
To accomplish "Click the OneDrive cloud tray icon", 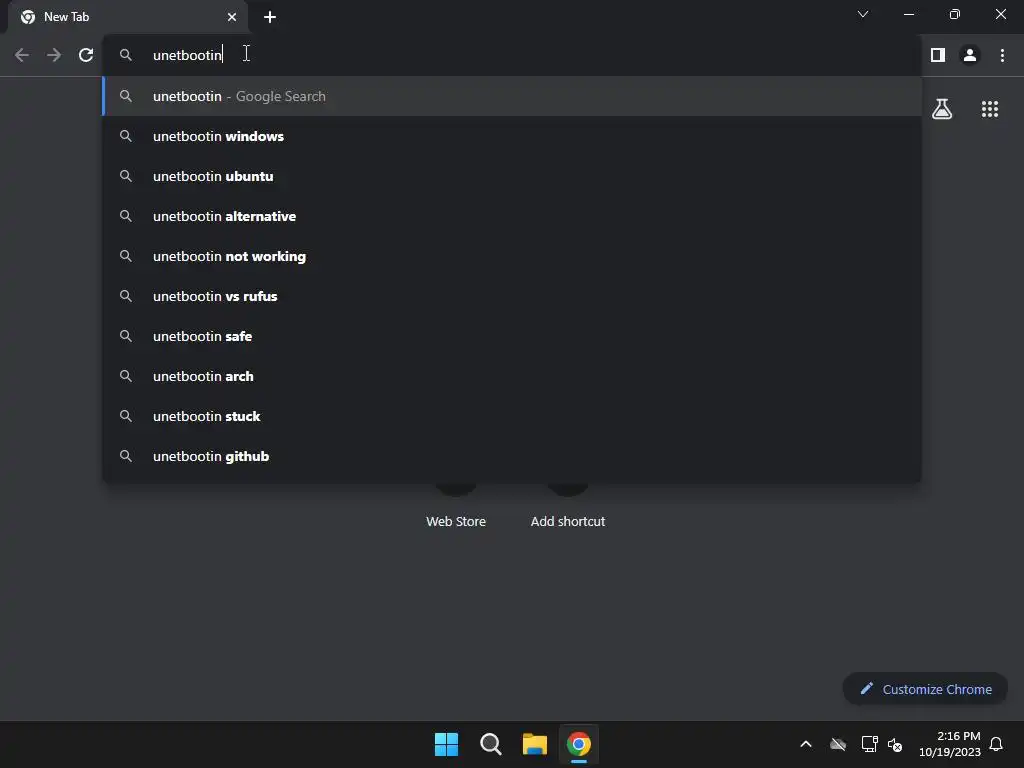I will coord(838,744).
